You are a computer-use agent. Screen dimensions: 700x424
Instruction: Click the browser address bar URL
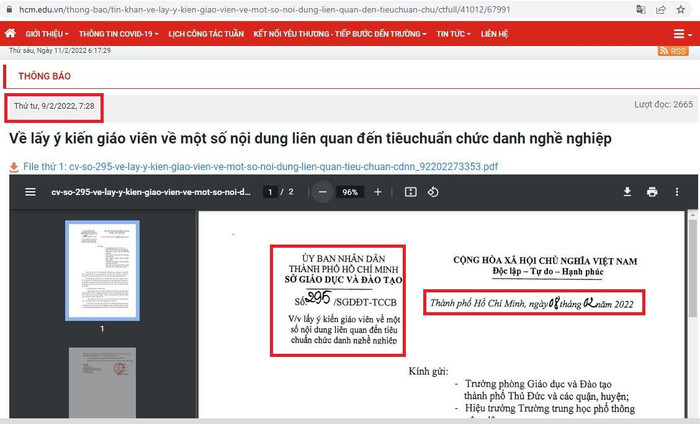point(264,9)
